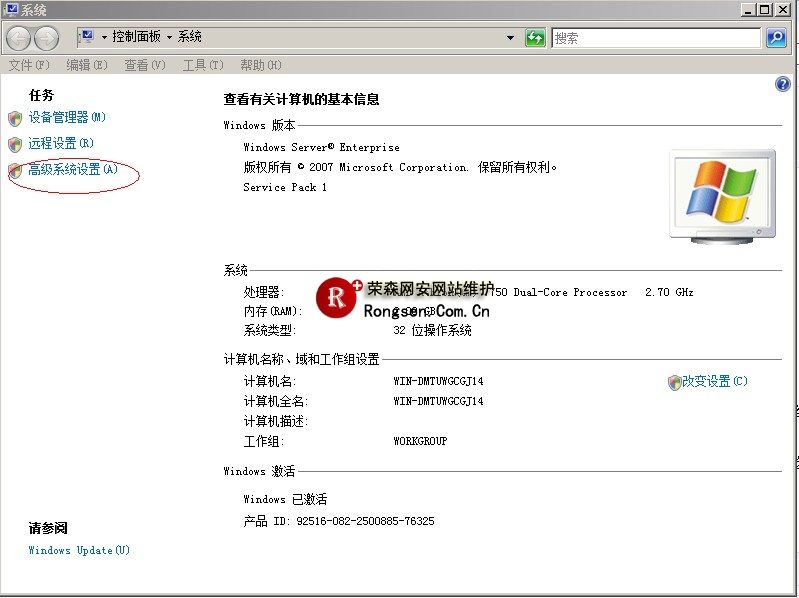Open the 工具(T) menu

(202, 65)
